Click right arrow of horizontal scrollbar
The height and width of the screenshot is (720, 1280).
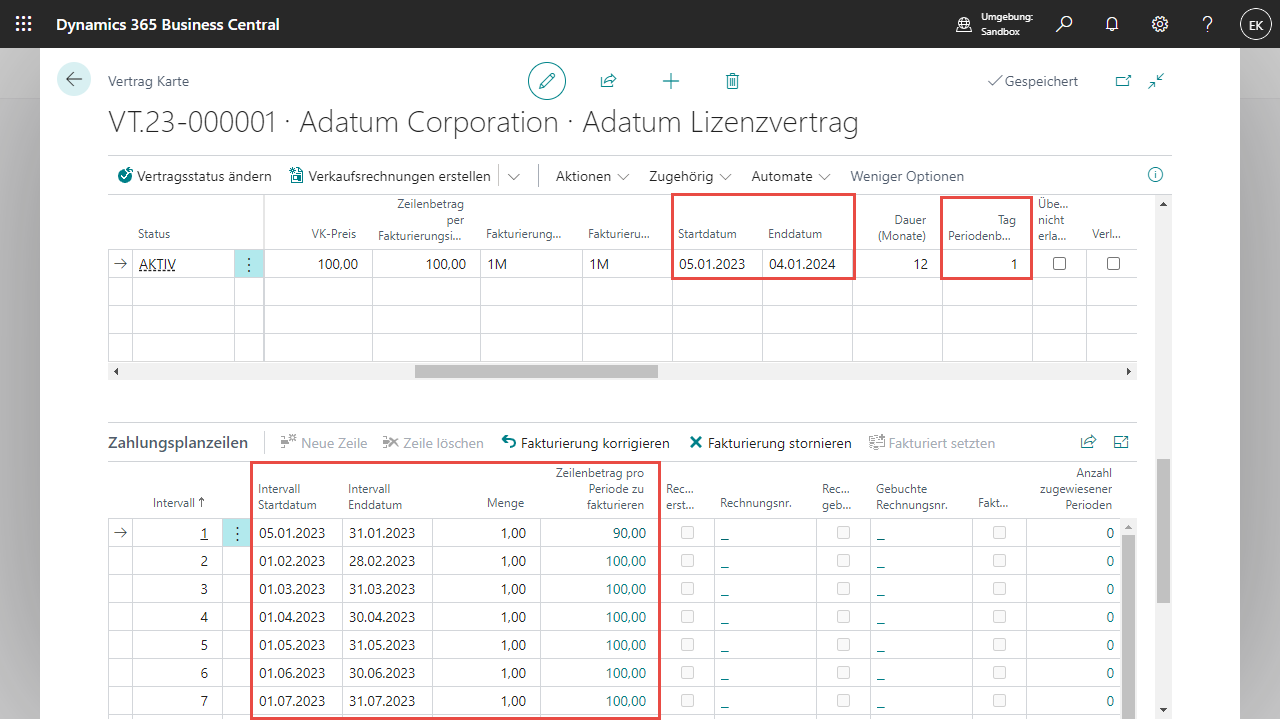(x=1130, y=371)
